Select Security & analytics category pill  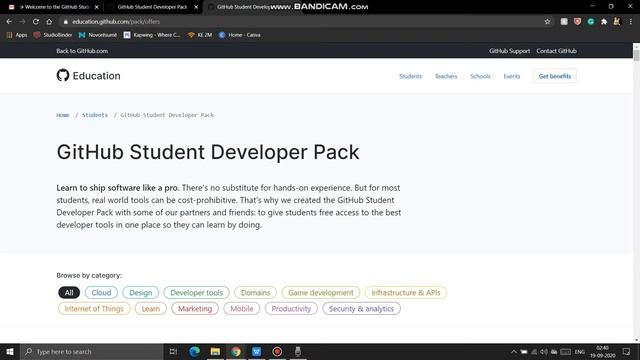361,309
